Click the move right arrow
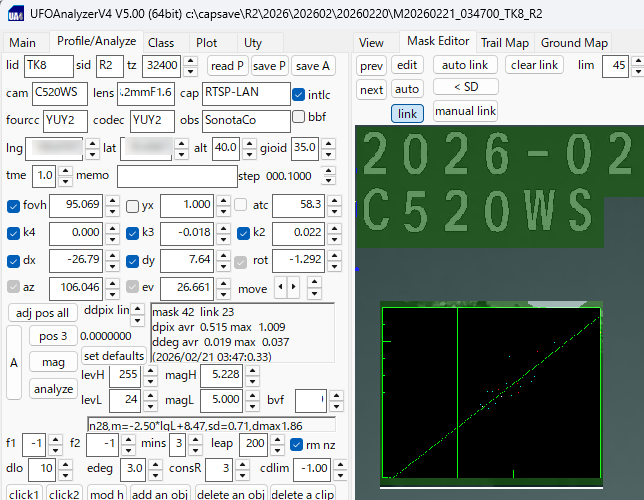Image resolution: width=644 pixels, height=500 pixels. tap(293, 286)
